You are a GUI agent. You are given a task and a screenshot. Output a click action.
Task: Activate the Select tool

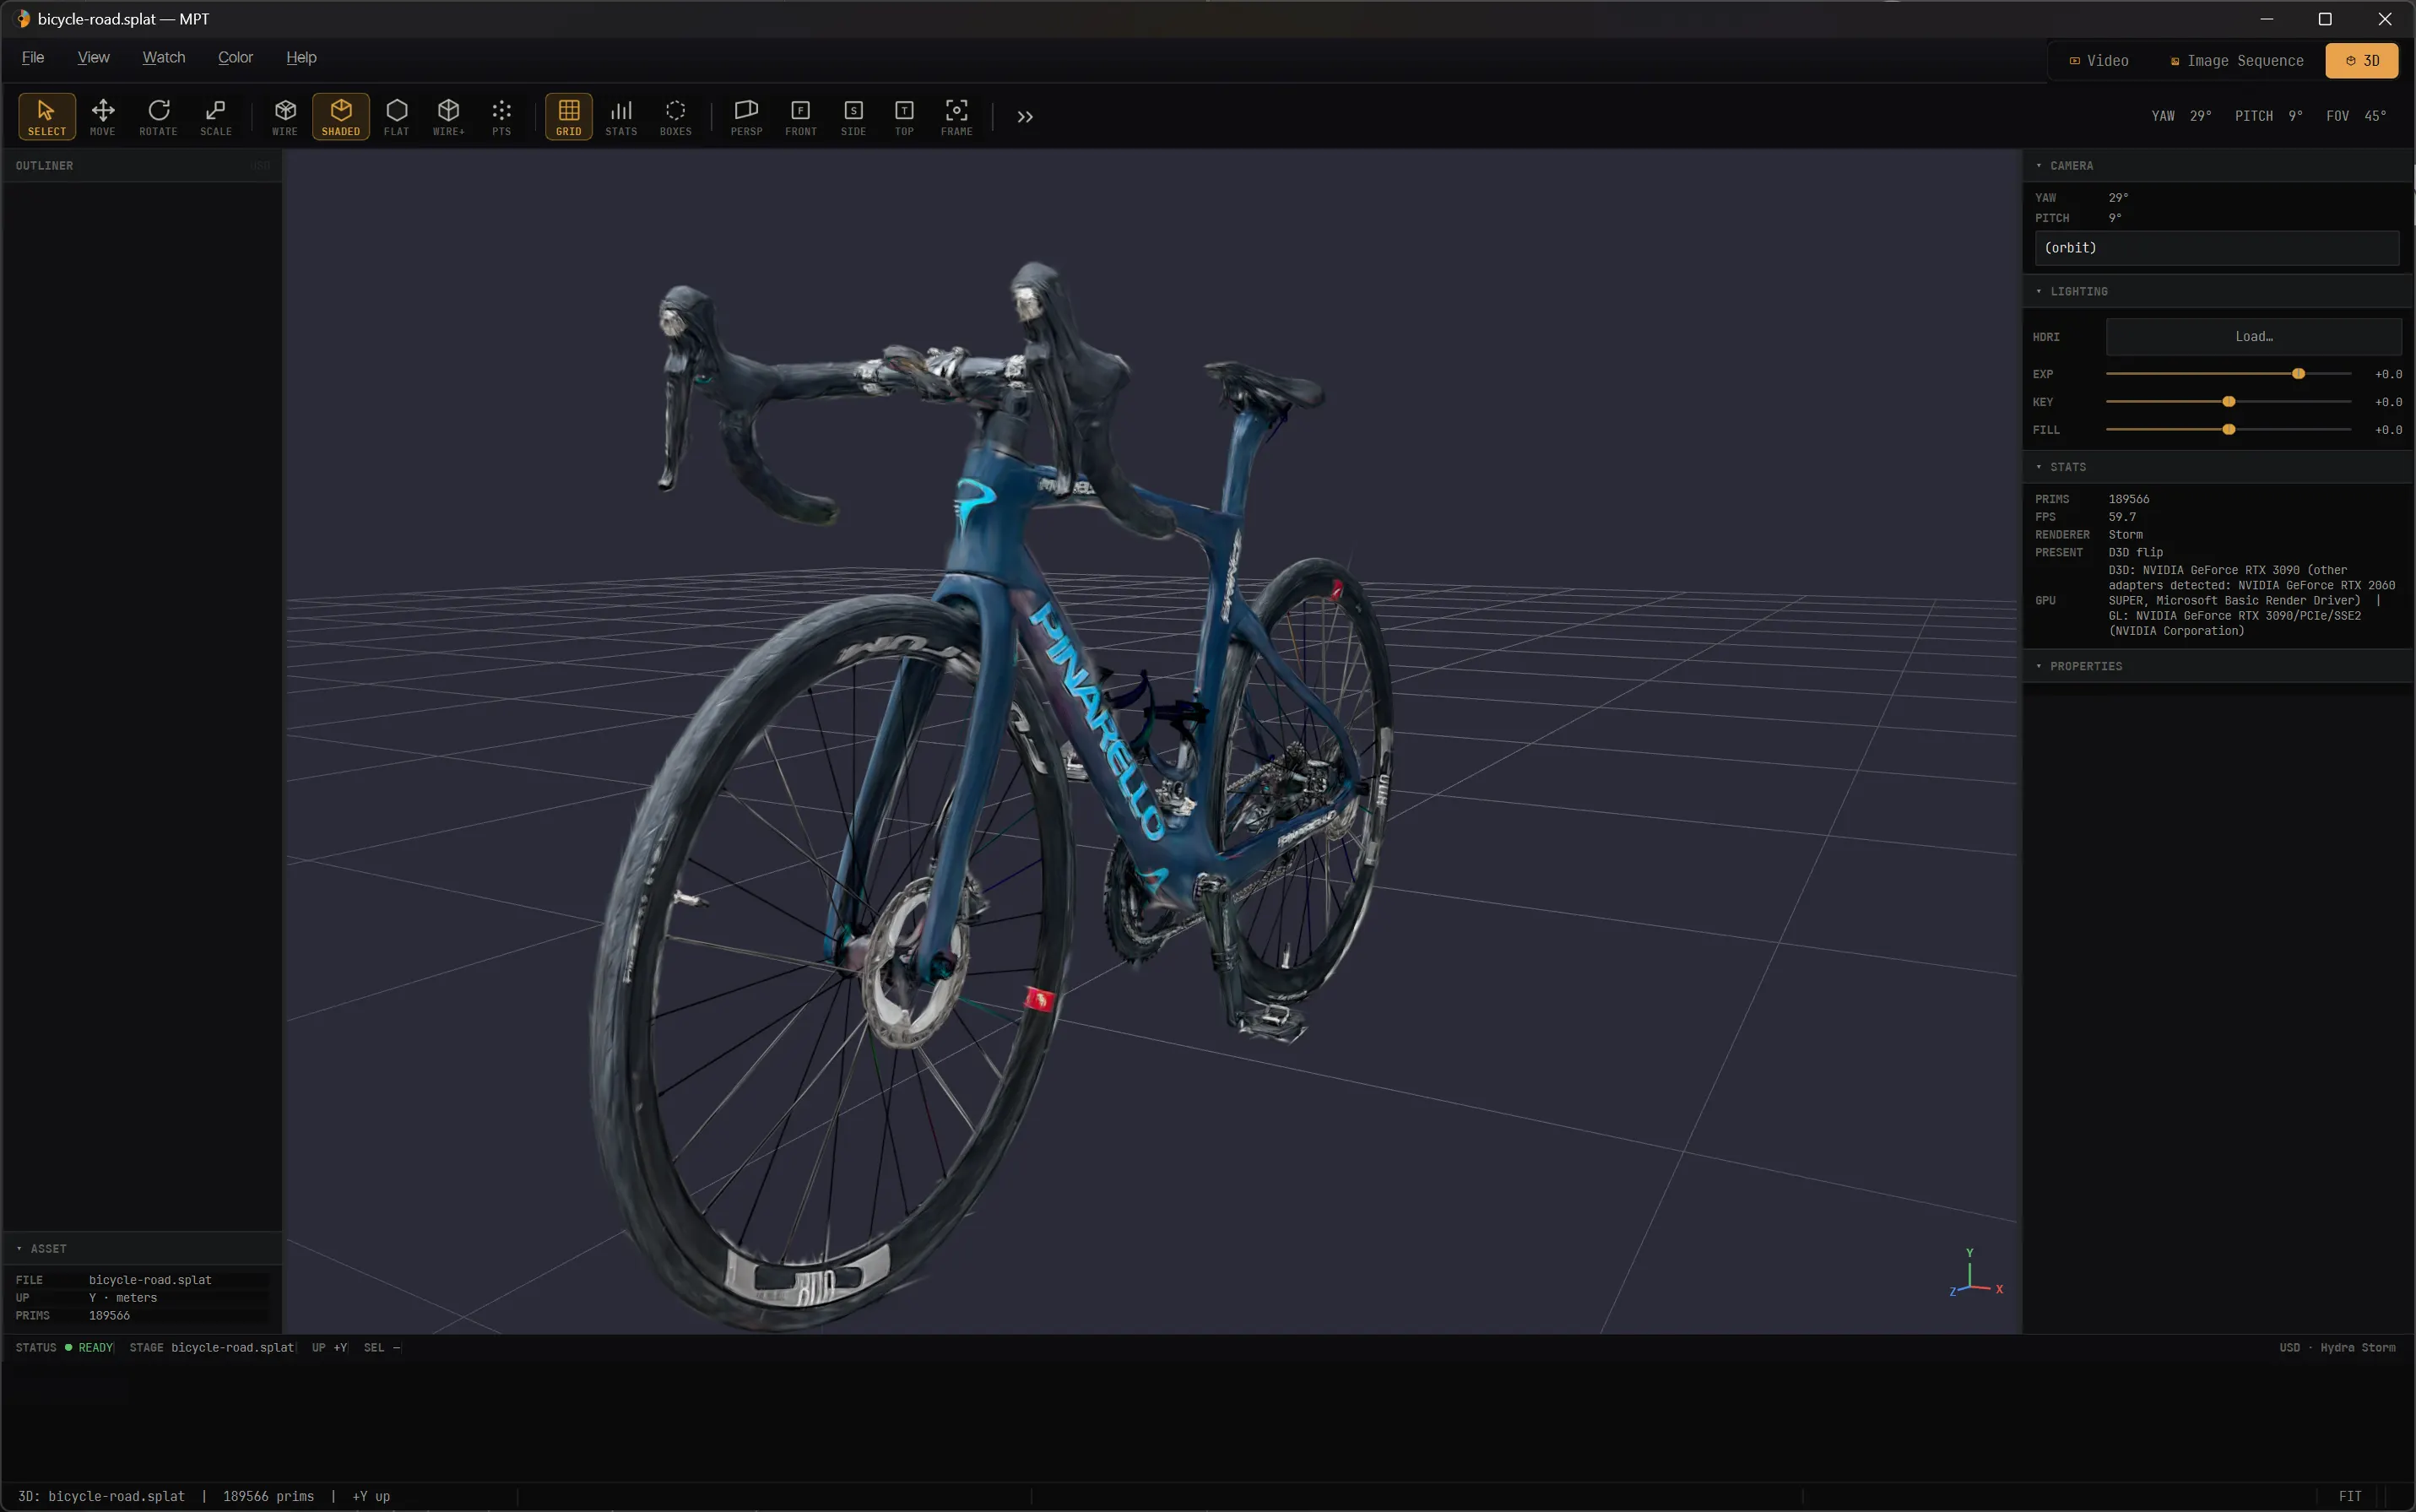pyautogui.click(x=46, y=117)
